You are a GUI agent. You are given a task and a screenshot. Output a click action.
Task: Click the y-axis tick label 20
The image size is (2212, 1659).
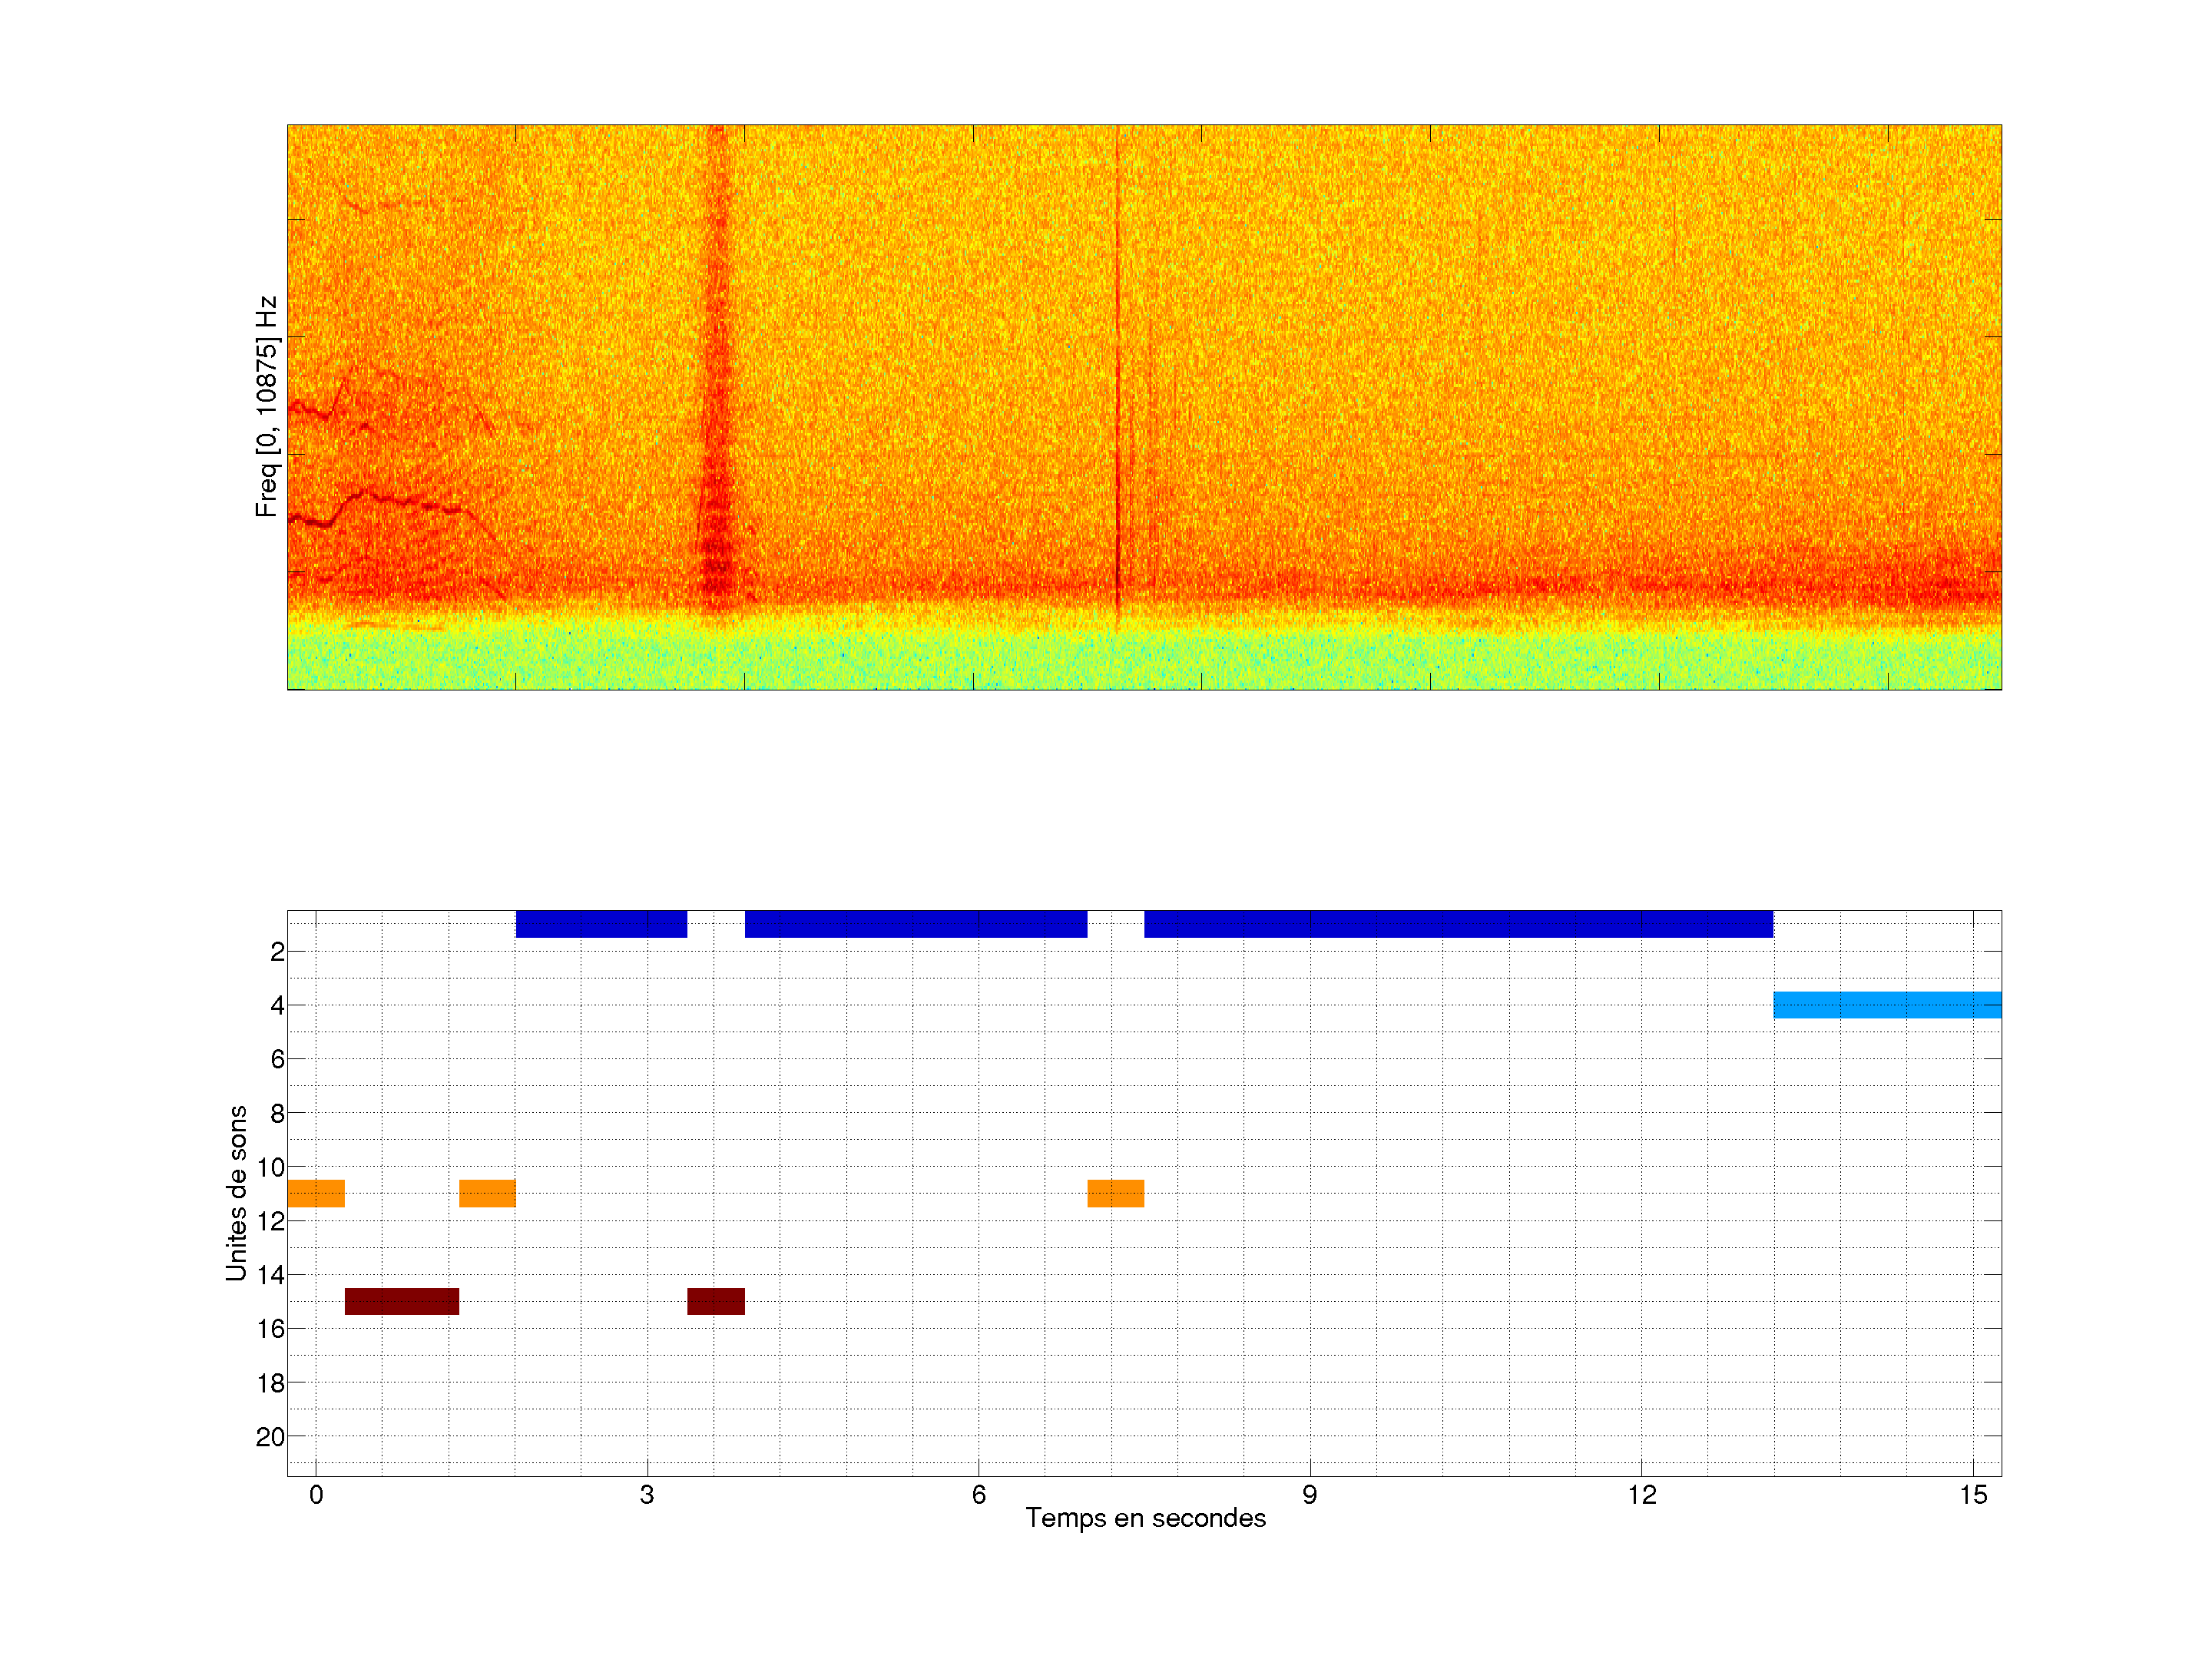pos(270,1437)
